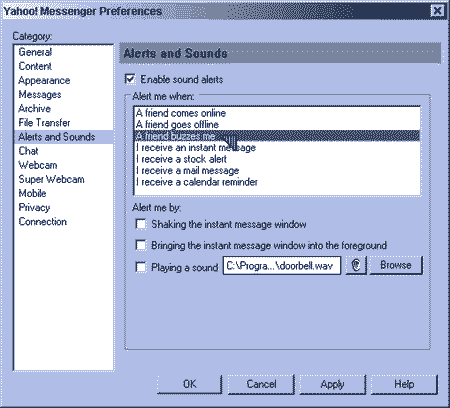Go to the Messages category
The image size is (450, 408).
pyautogui.click(x=40, y=94)
